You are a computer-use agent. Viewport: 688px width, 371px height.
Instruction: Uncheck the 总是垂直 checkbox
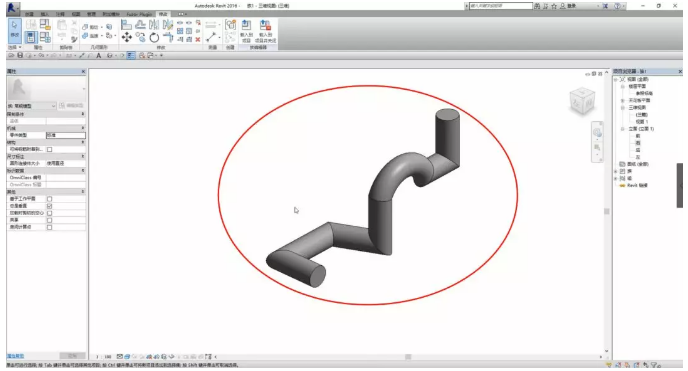(49, 206)
